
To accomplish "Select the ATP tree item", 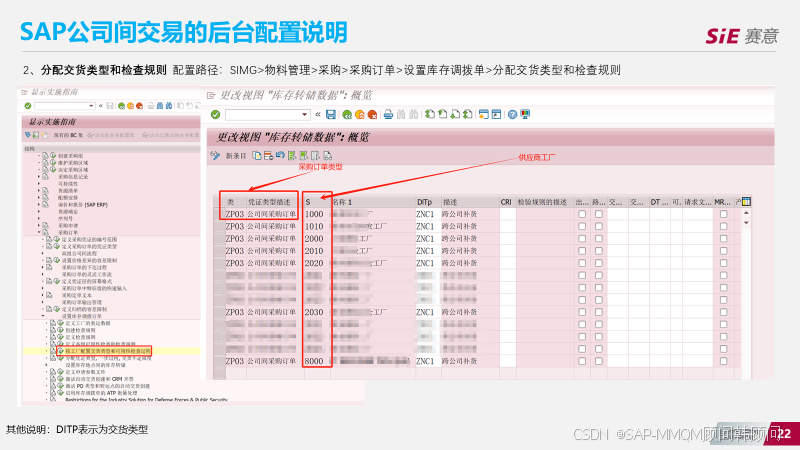I will (x=101, y=393).
